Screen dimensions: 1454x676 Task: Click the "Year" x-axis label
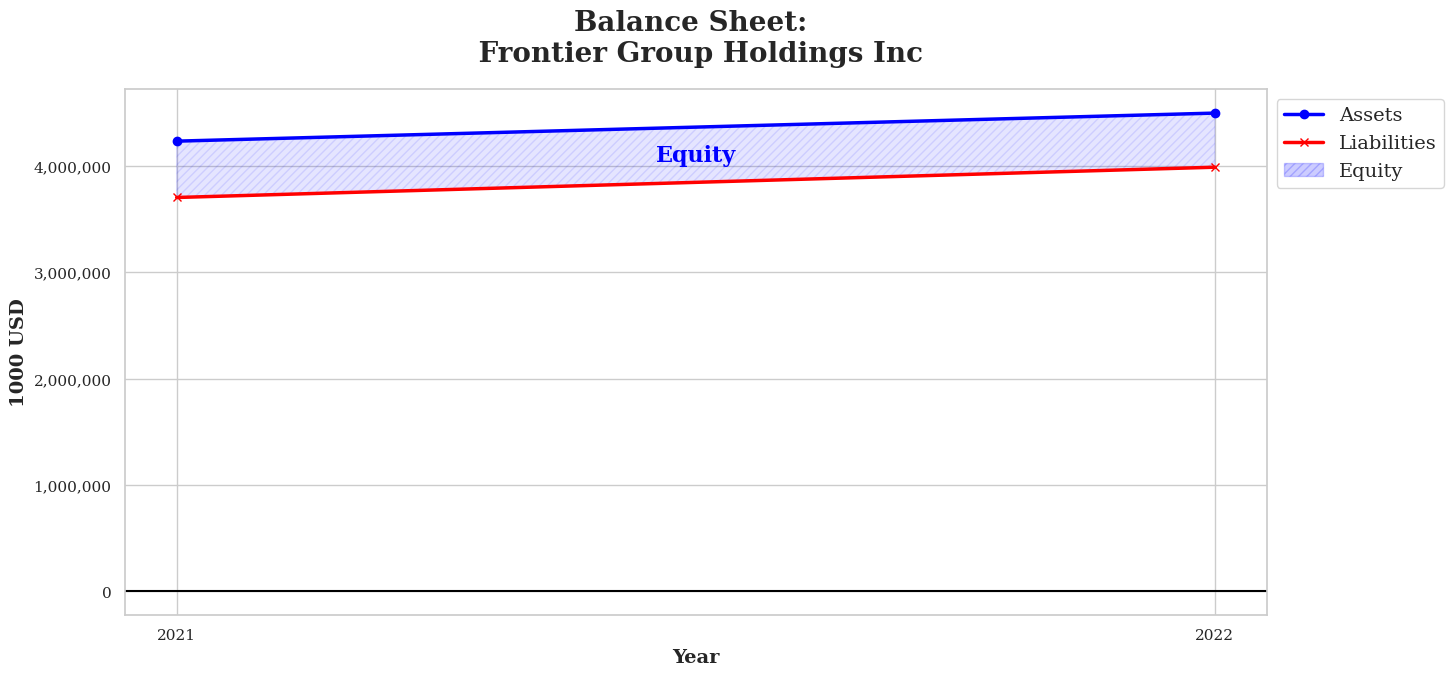point(695,657)
